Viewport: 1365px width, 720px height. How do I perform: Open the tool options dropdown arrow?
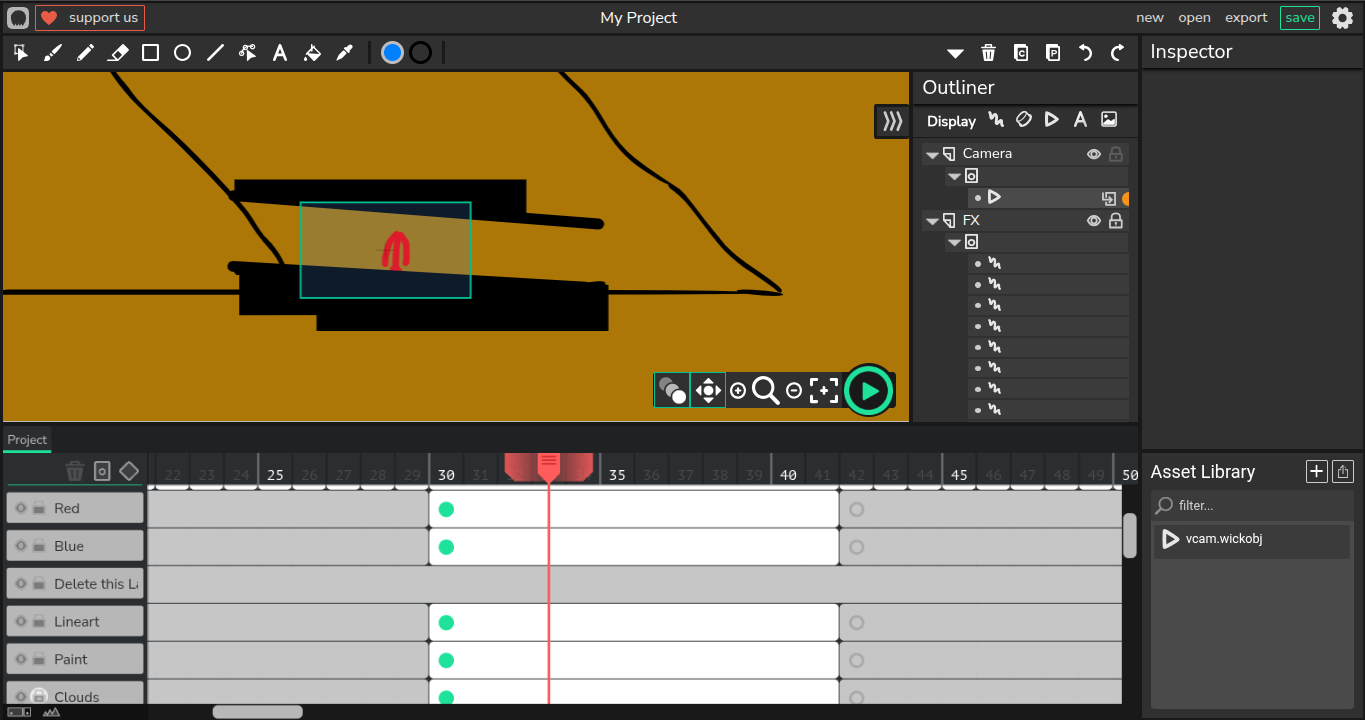click(x=955, y=53)
